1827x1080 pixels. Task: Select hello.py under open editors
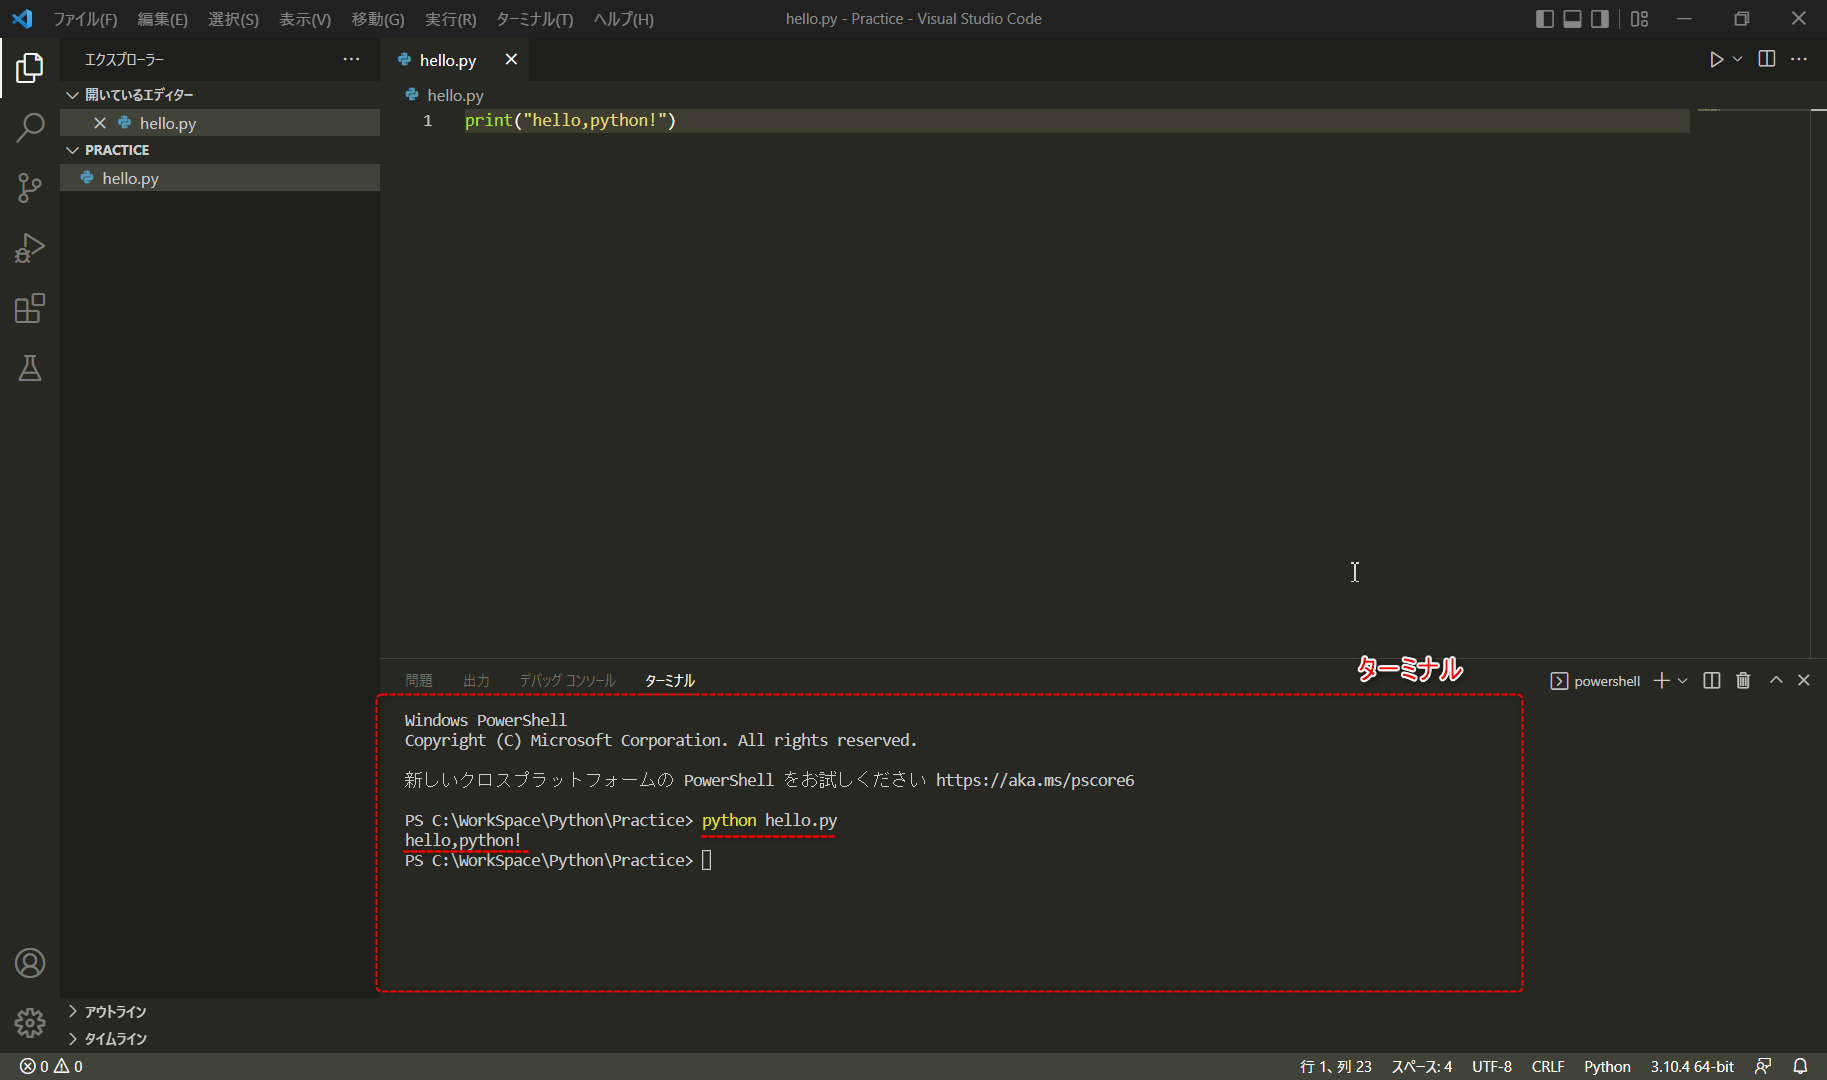(x=220, y=123)
